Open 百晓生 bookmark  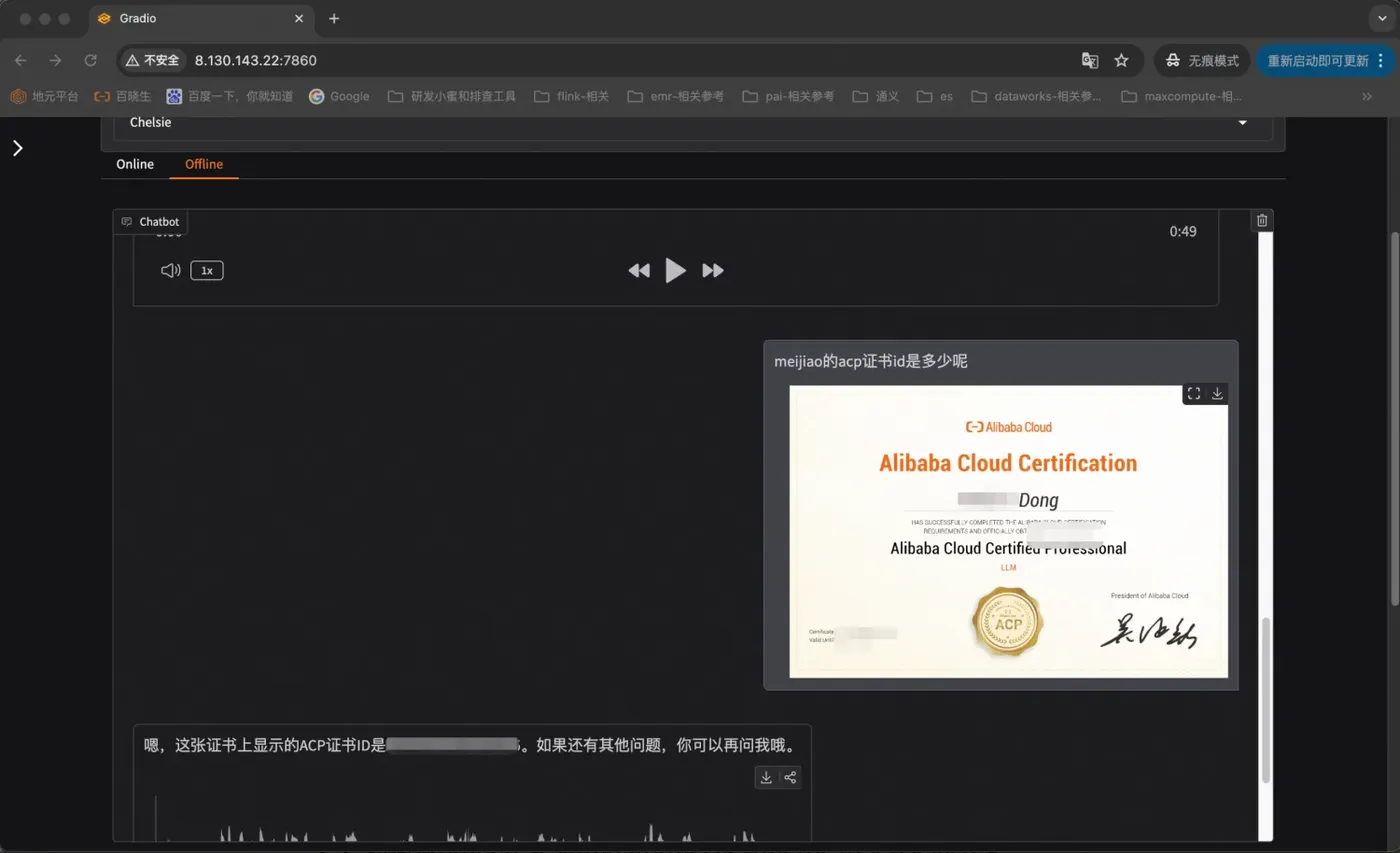click(122, 96)
